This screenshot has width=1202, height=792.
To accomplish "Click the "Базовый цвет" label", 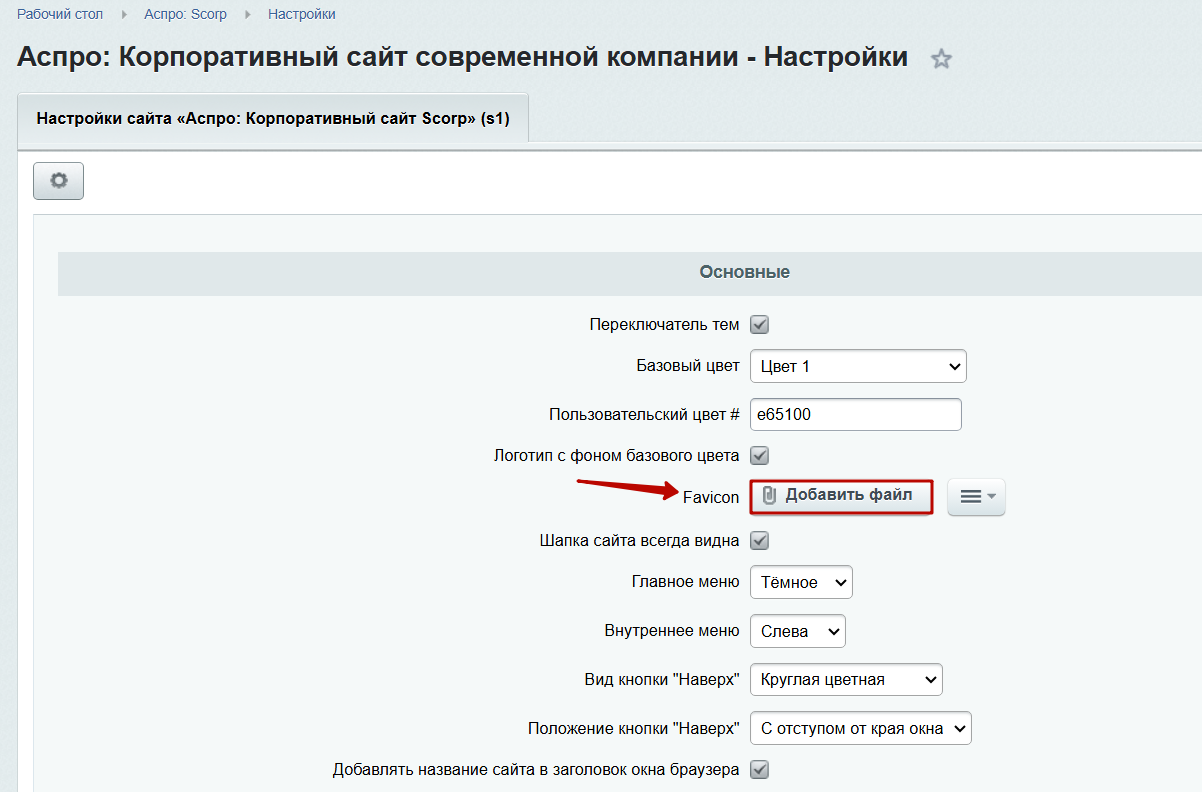I will pyautogui.click(x=688, y=366).
